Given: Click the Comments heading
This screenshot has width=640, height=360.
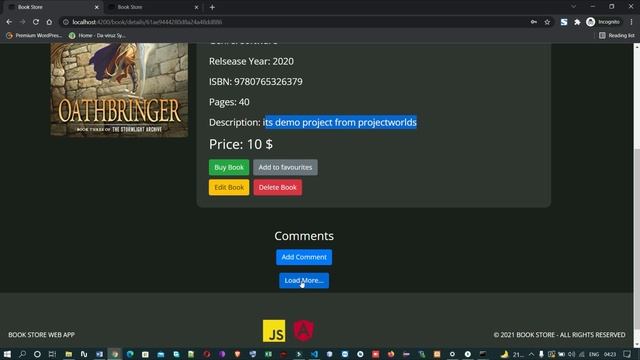Looking at the screenshot, I should (x=304, y=236).
